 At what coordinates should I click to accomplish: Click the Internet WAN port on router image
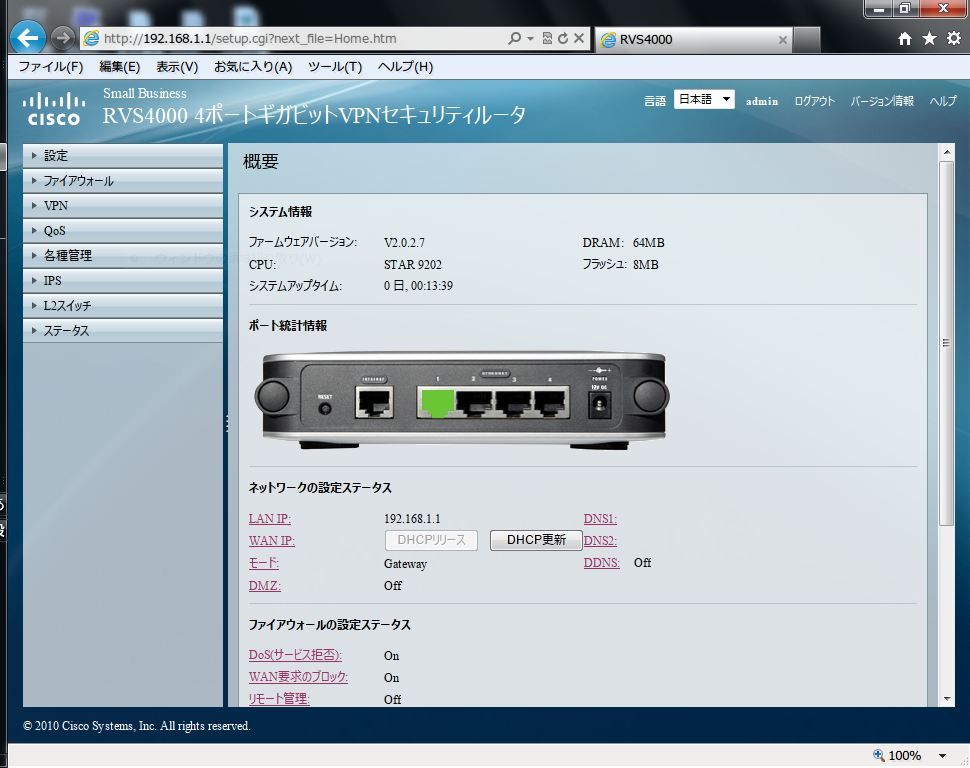(x=374, y=403)
